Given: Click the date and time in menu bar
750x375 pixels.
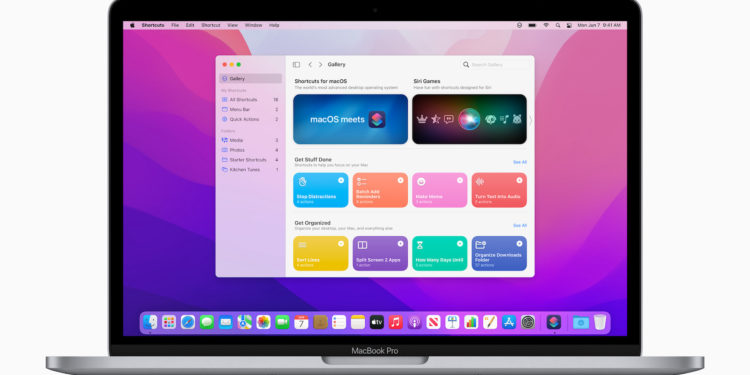Looking at the screenshot, I should 599,25.
